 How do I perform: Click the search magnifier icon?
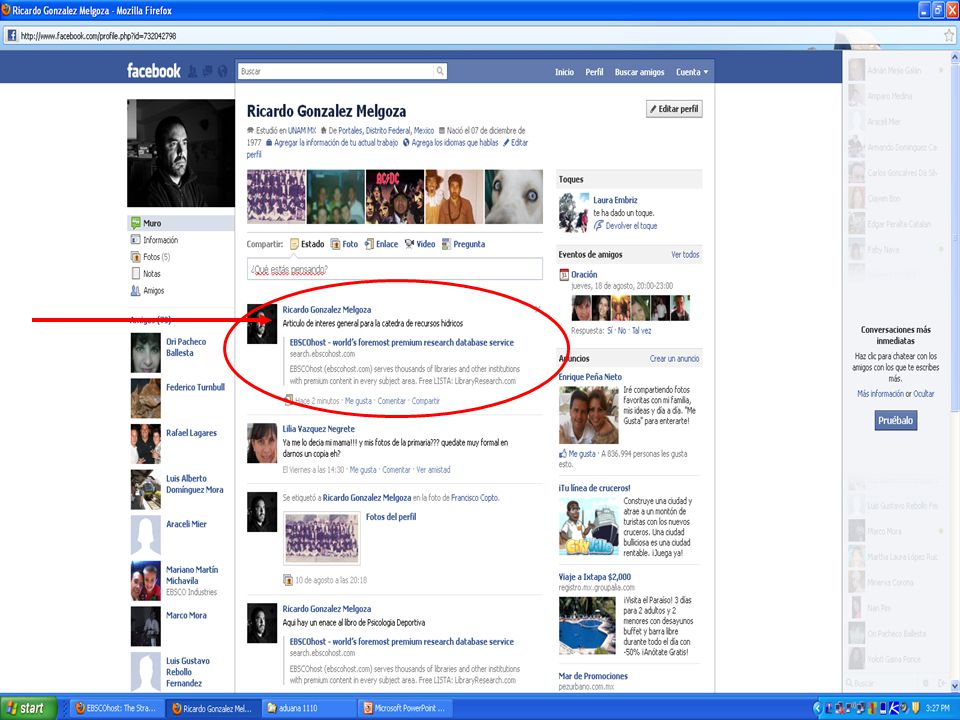point(440,72)
